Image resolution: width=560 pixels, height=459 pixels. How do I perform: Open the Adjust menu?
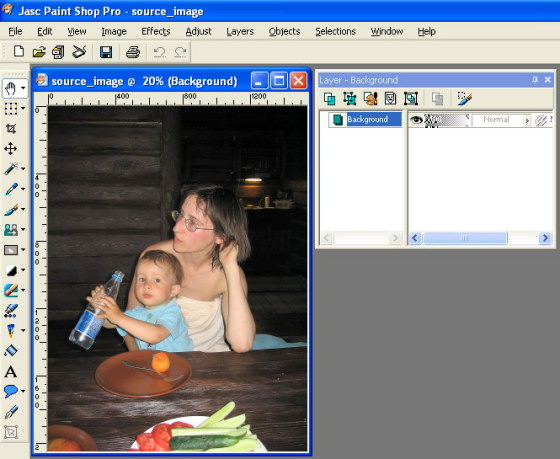[x=199, y=31]
